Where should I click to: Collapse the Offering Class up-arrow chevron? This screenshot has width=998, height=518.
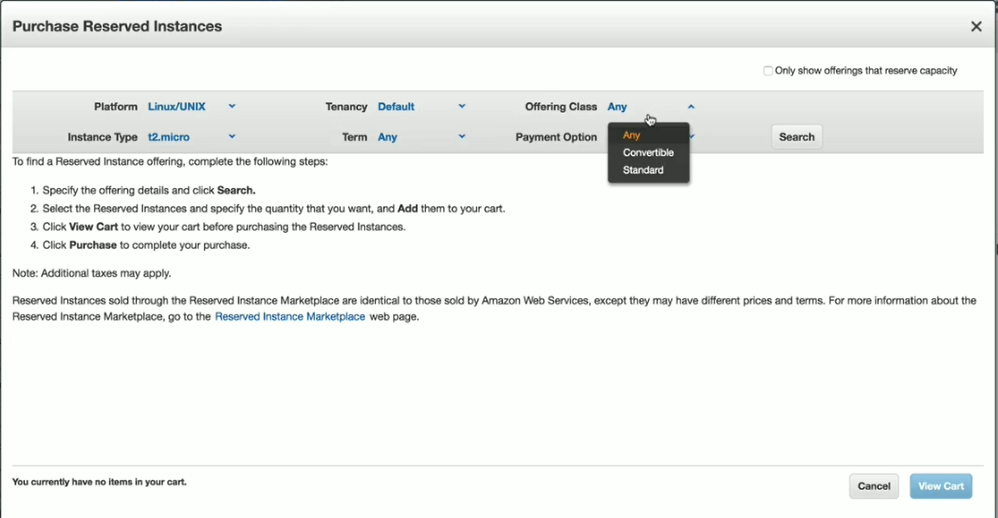pyautogui.click(x=691, y=107)
